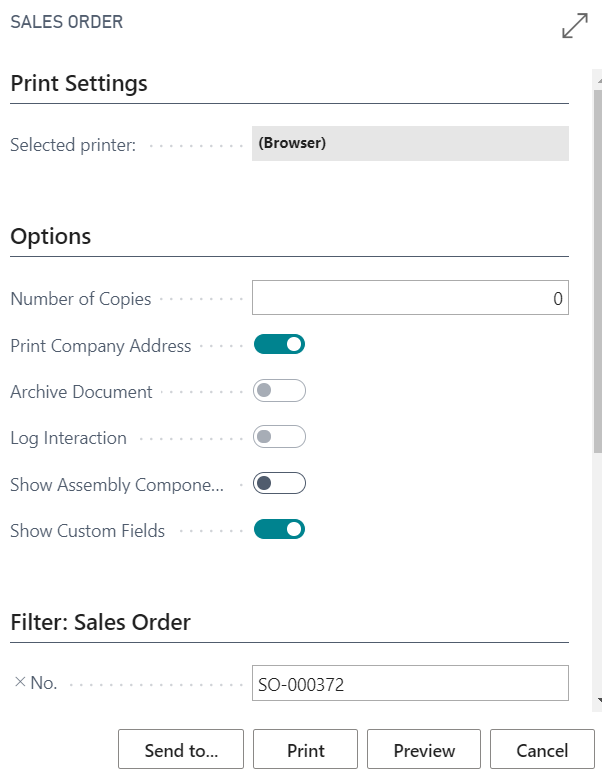Click the Number of Copies field
Viewport: 602px width, 778px height.
(x=410, y=298)
